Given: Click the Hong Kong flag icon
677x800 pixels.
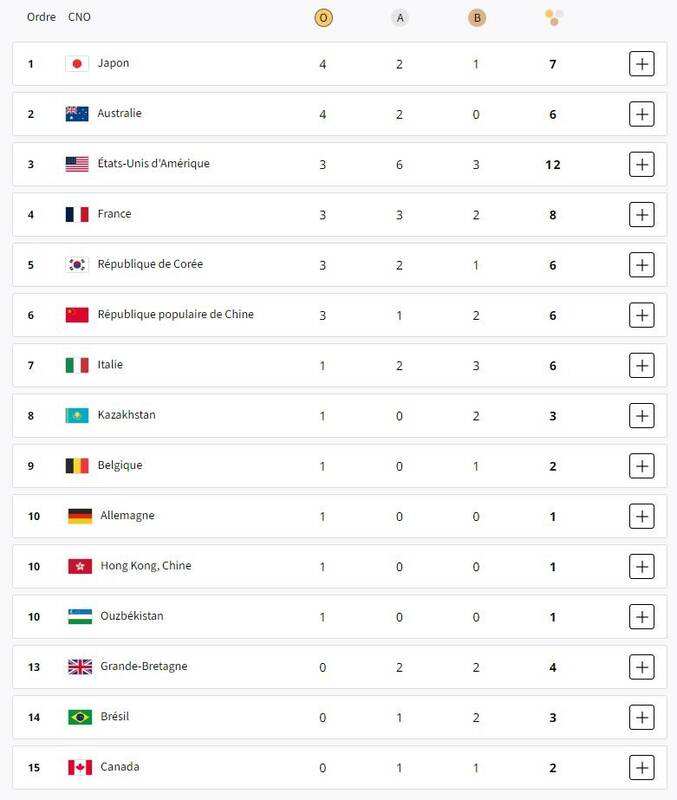Looking at the screenshot, I should 80,566.
